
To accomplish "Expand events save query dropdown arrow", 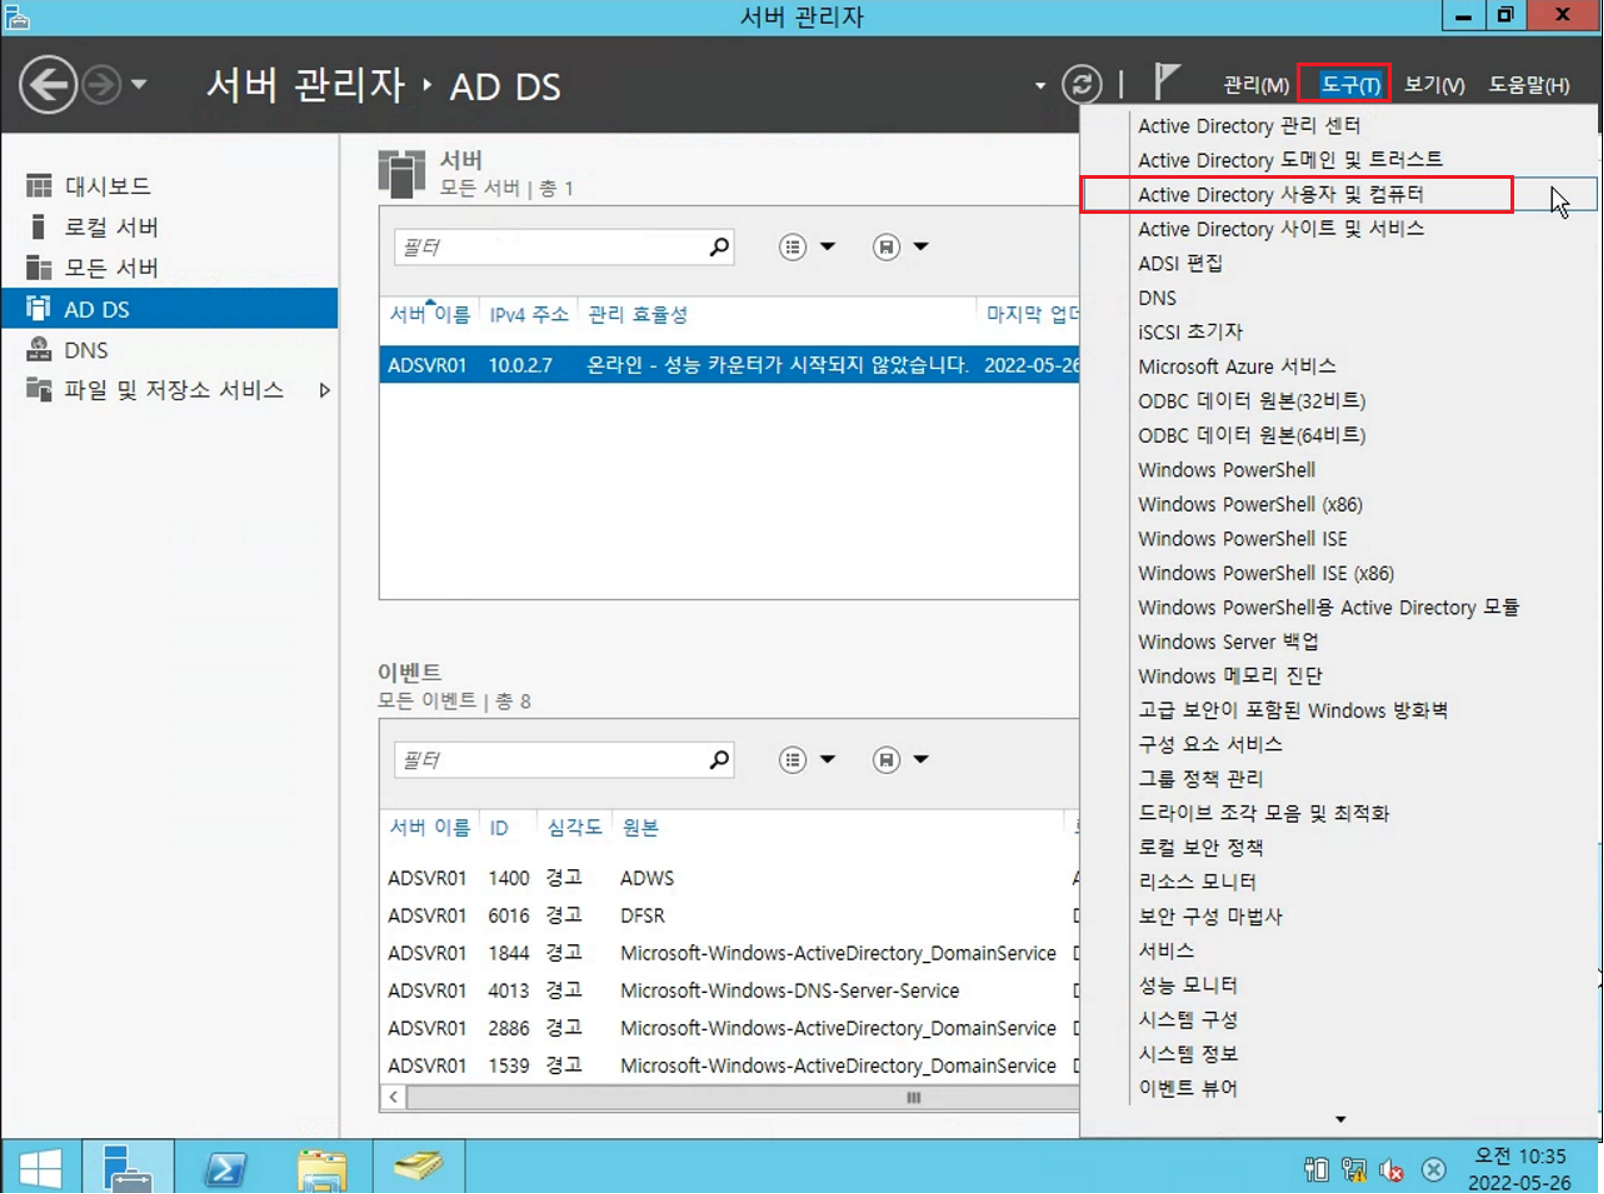I will [921, 760].
